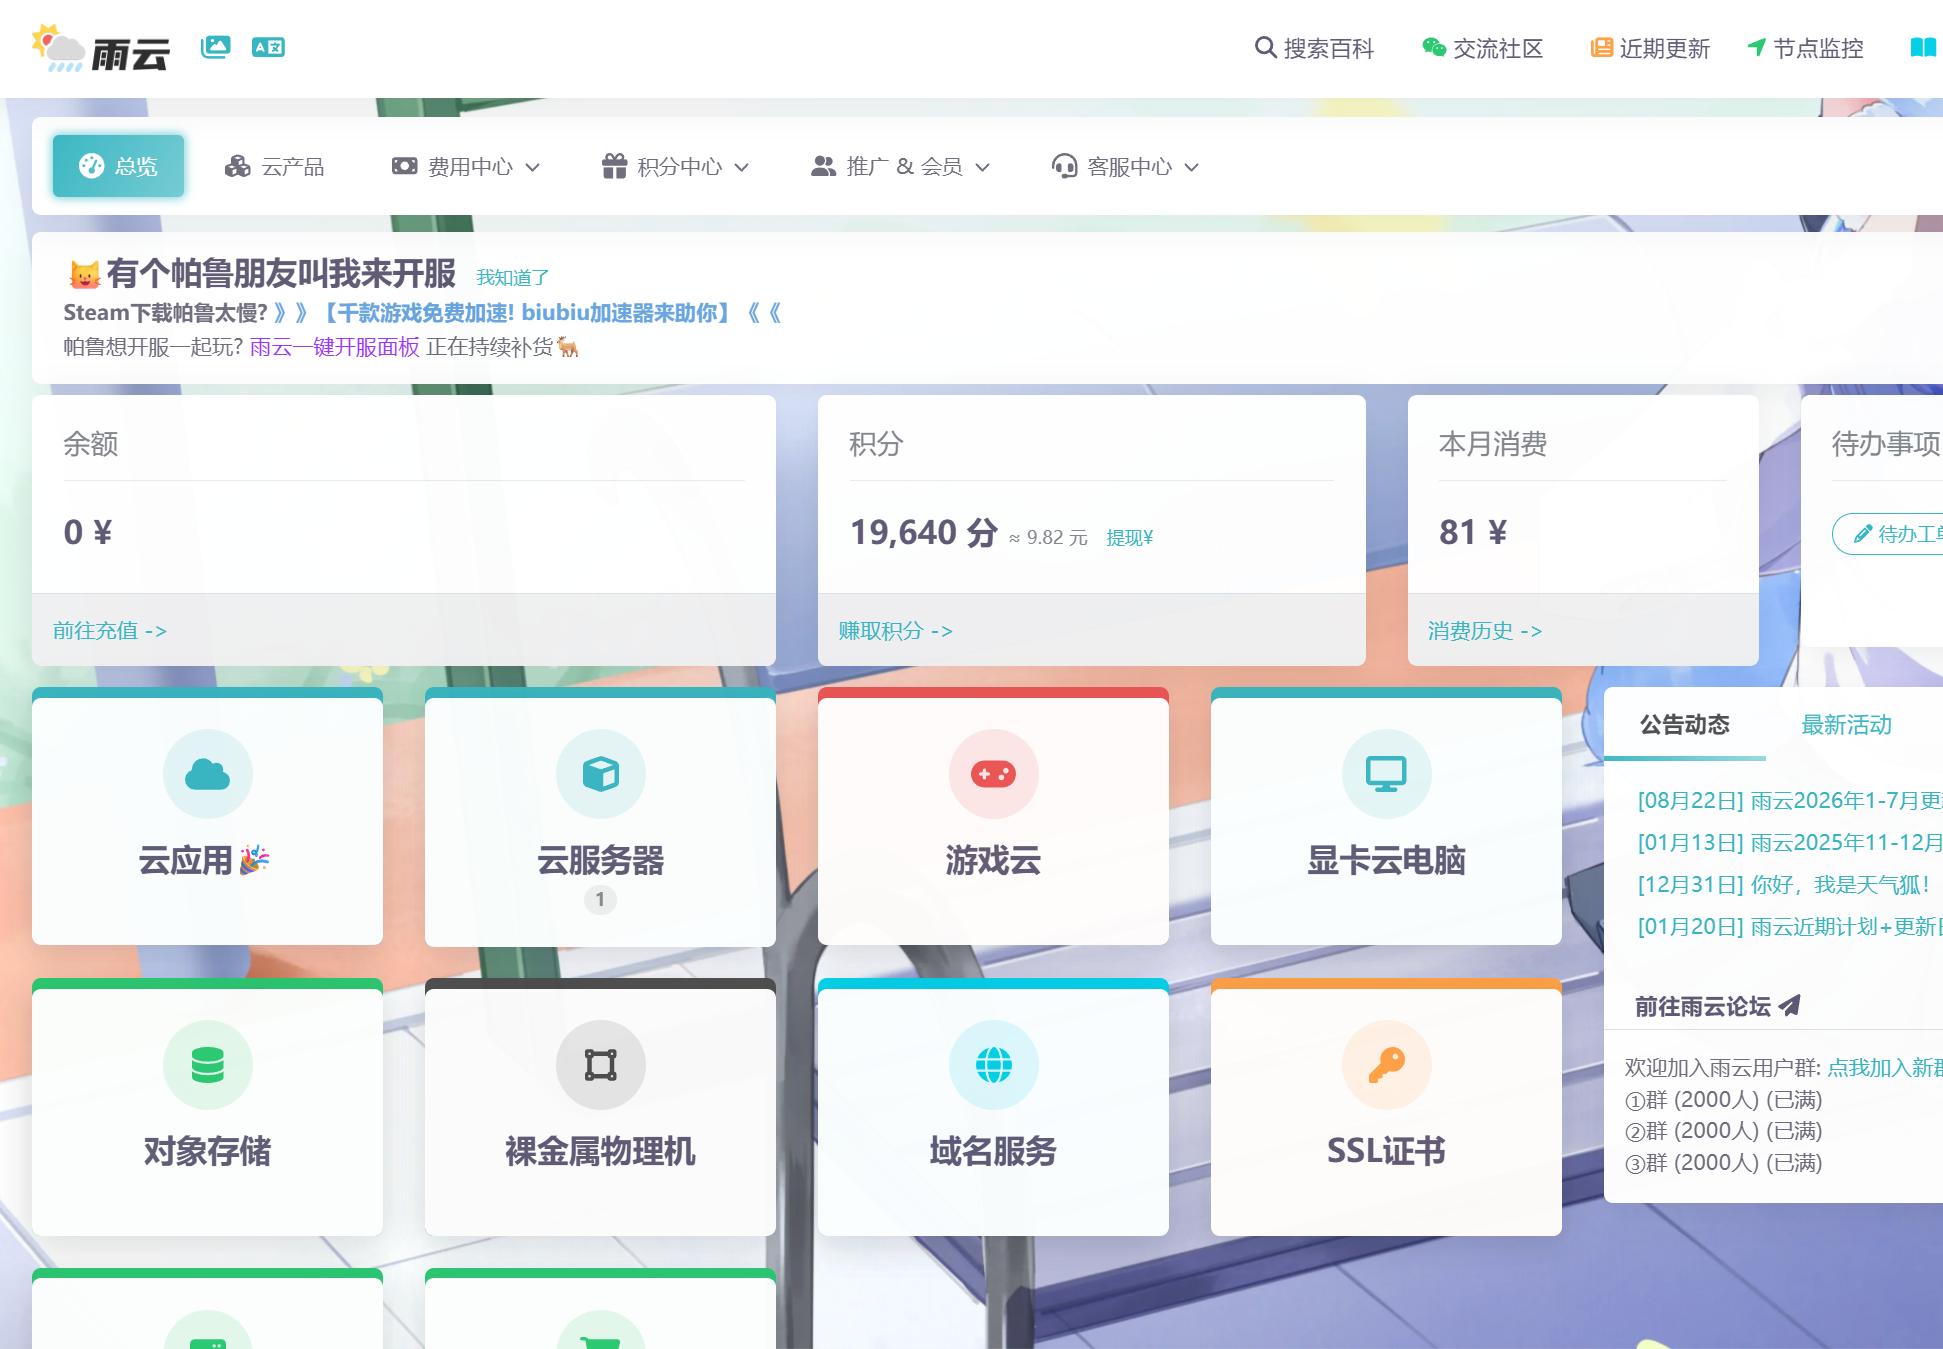Click the WeChat icon for 交流社区

(1434, 47)
